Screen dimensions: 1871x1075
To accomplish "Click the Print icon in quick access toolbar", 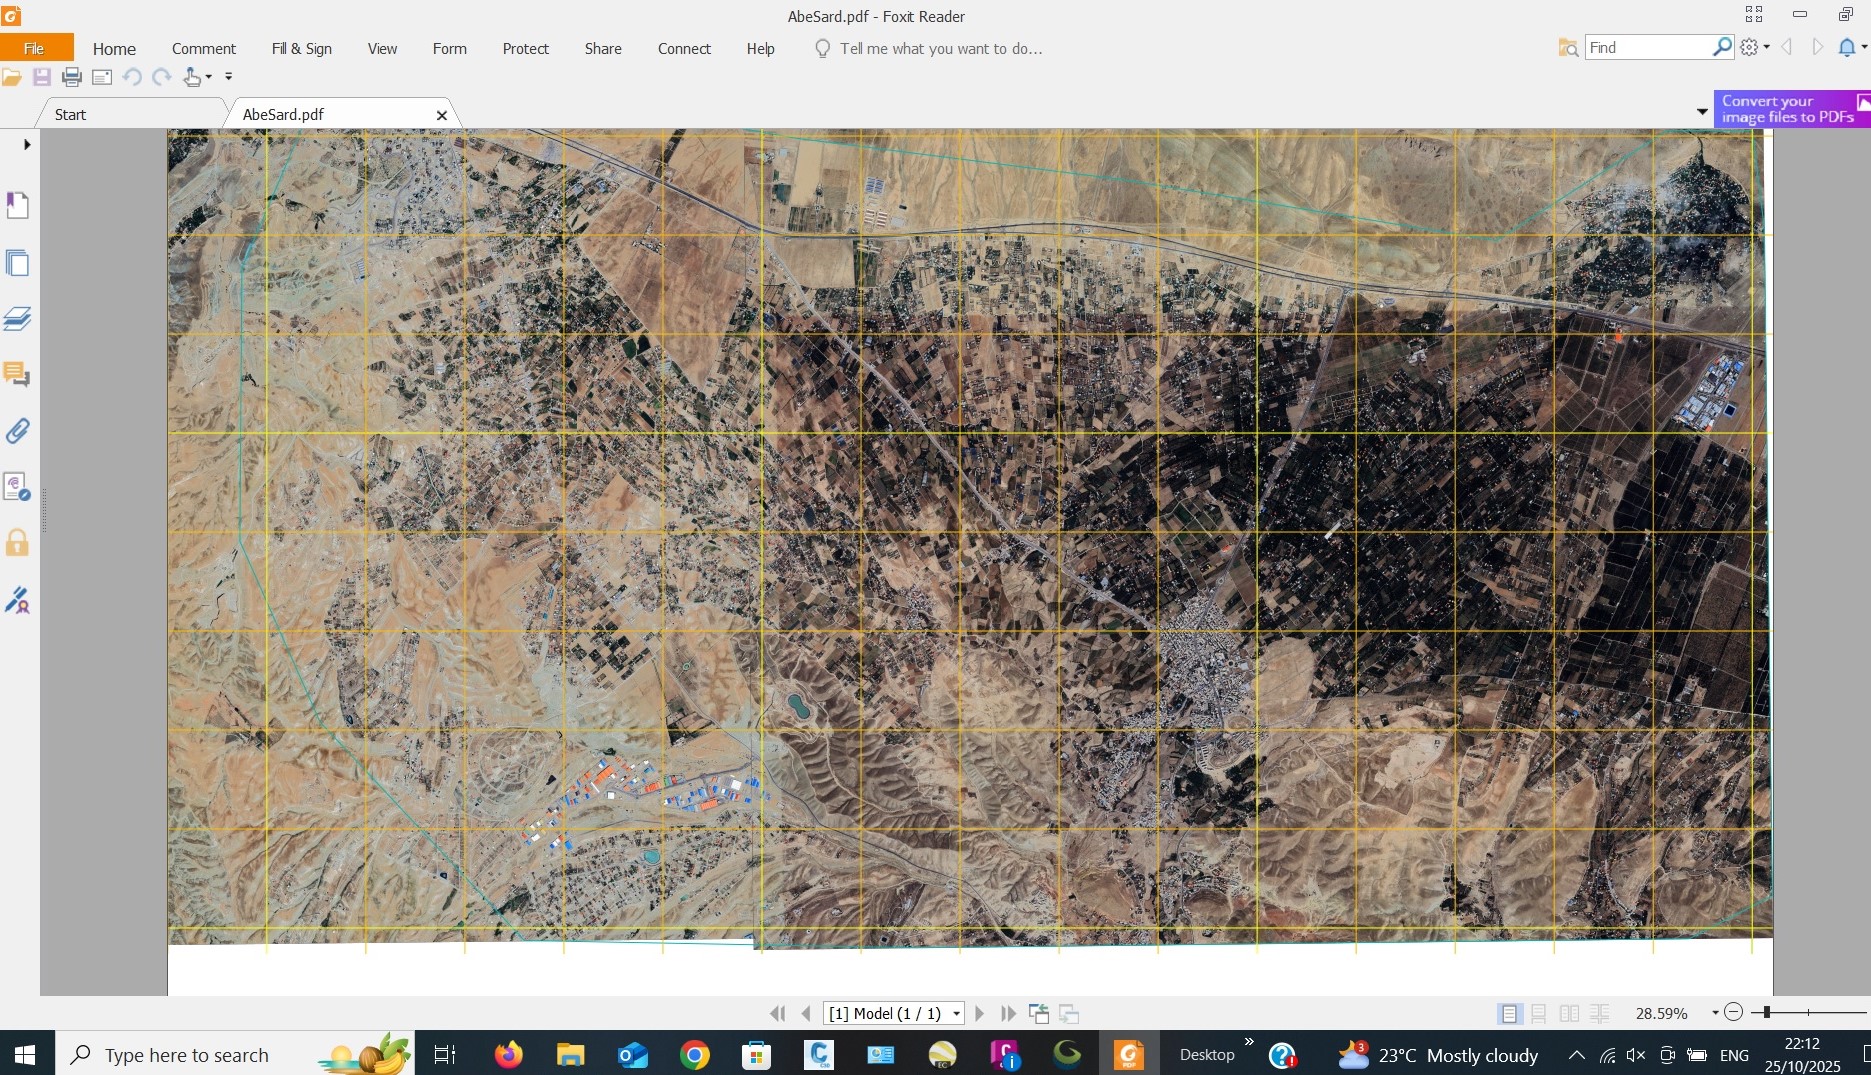I will click(x=71, y=77).
